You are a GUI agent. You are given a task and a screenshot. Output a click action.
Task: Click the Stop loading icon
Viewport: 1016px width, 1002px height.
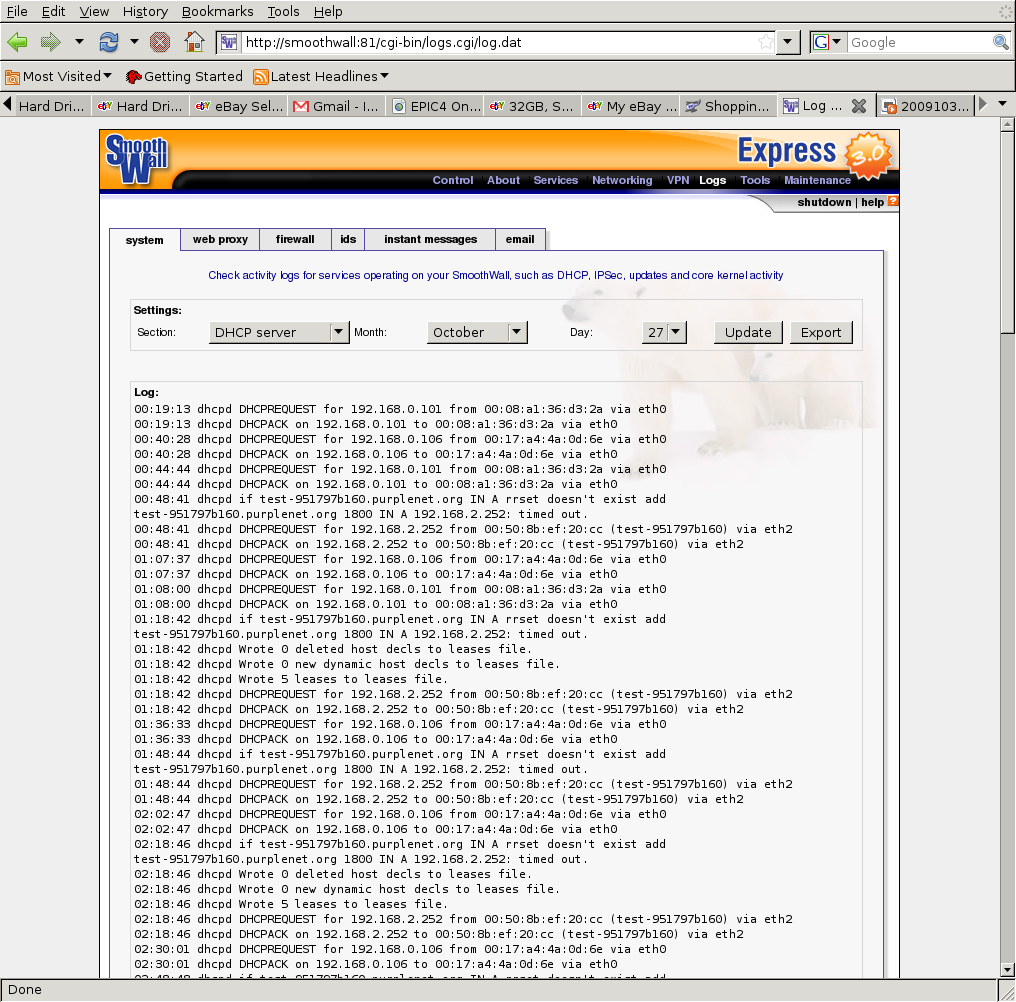159,42
